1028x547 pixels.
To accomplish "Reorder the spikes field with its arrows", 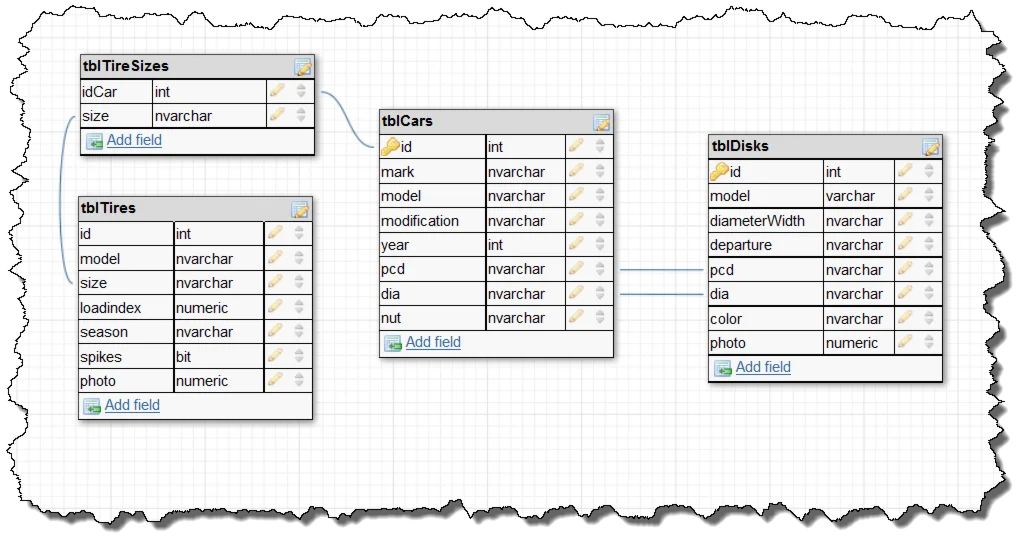I will coord(299,355).
